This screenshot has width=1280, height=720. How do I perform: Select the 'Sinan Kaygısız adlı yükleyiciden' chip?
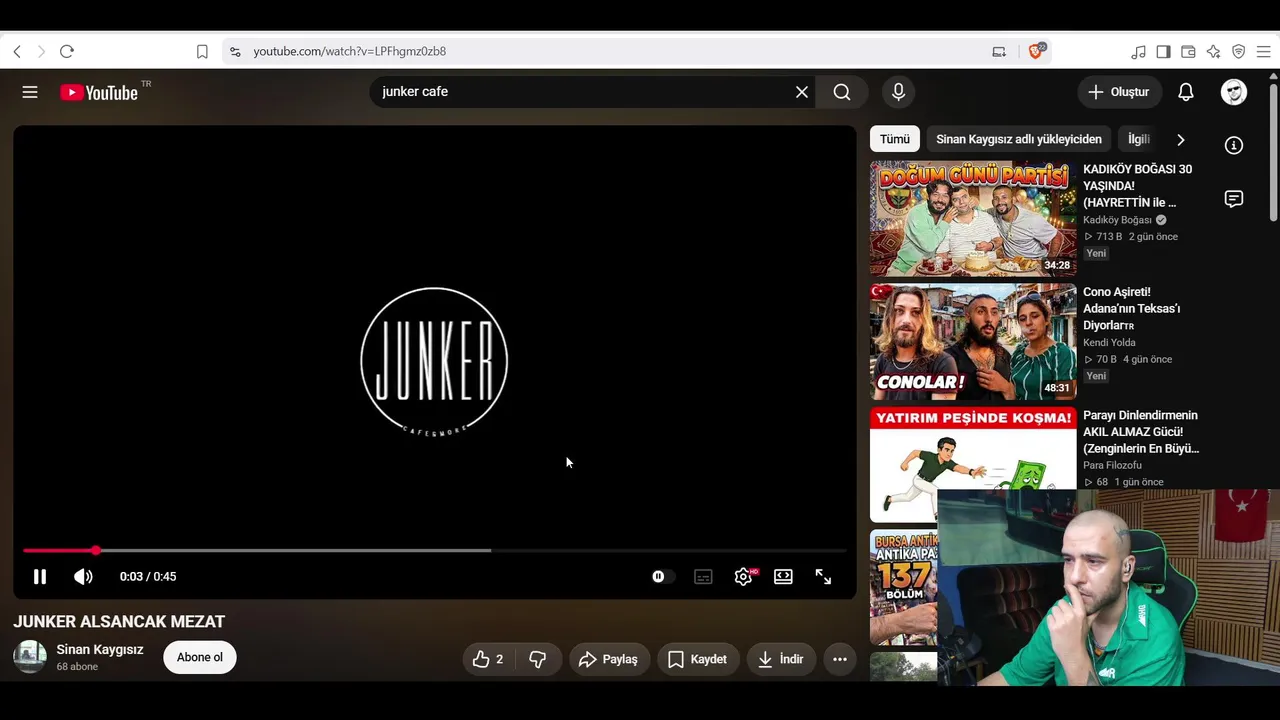tap(1019, 139)
